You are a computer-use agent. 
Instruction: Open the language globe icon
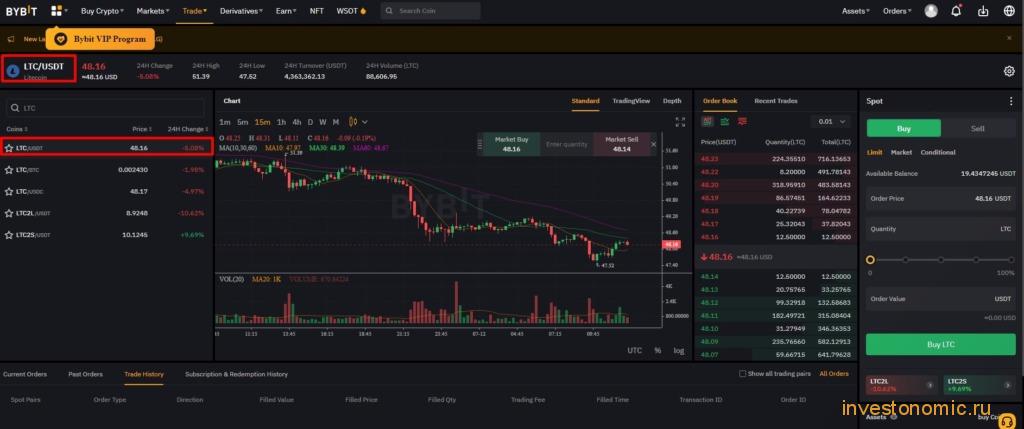click(x=1009, y=11)
